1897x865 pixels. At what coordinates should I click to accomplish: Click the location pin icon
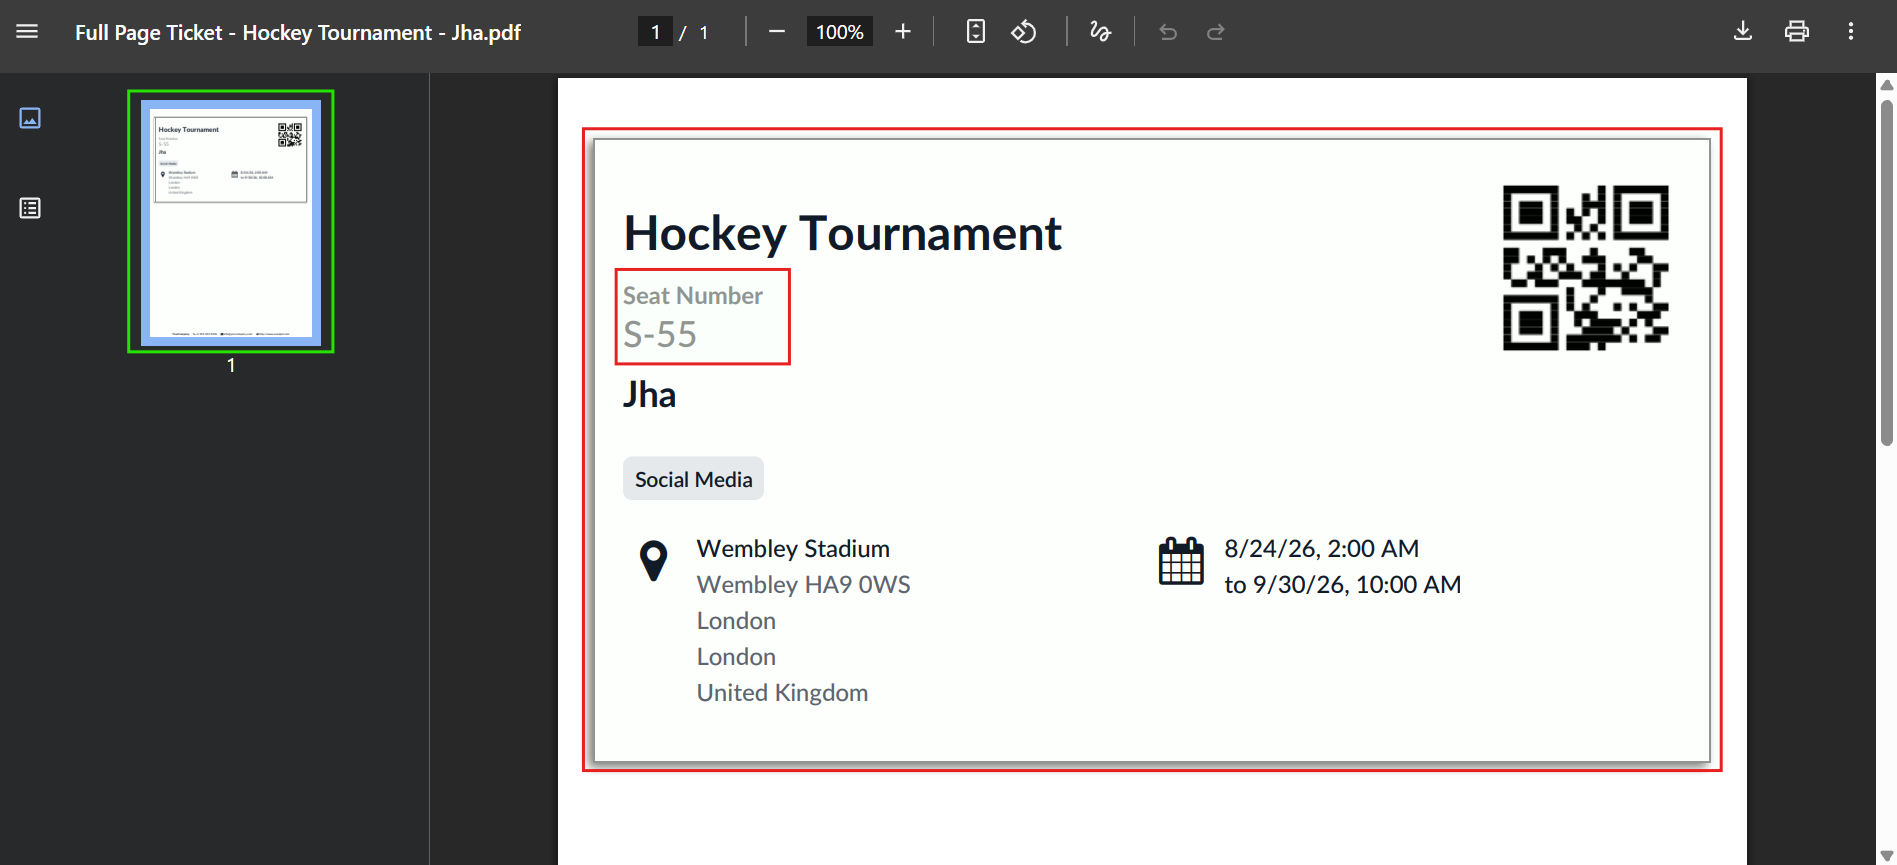point(654,561)
